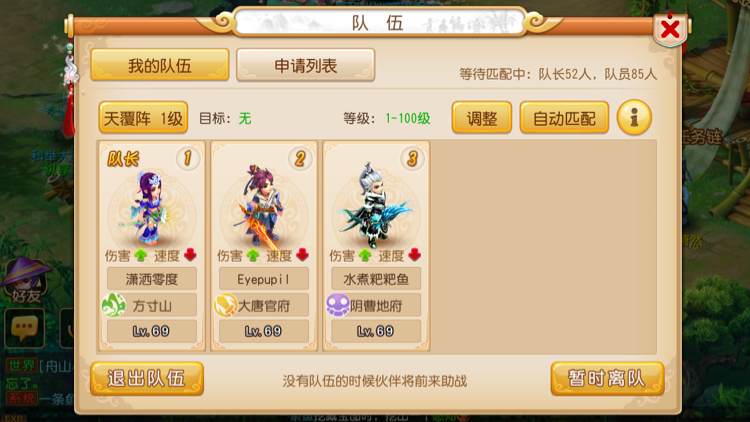Open the round info icon button
Image resolution: width=750 pixels, height=422 pixels.
(x=634, y=117)
